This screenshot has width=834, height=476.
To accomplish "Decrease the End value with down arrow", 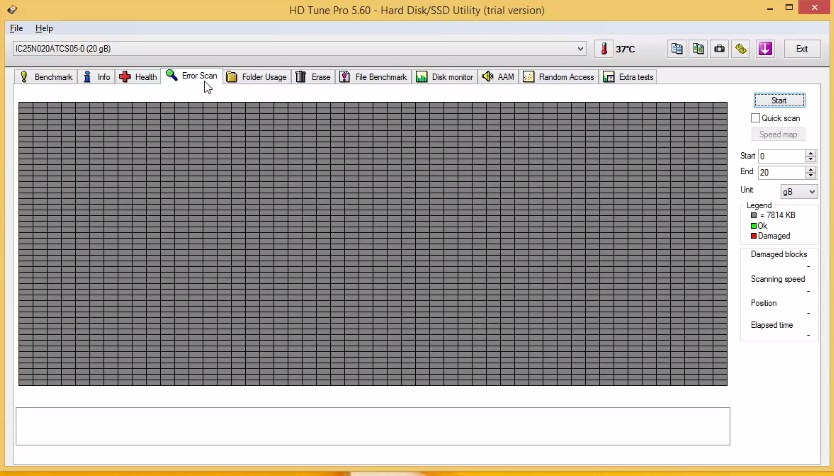I will [811, 175].
